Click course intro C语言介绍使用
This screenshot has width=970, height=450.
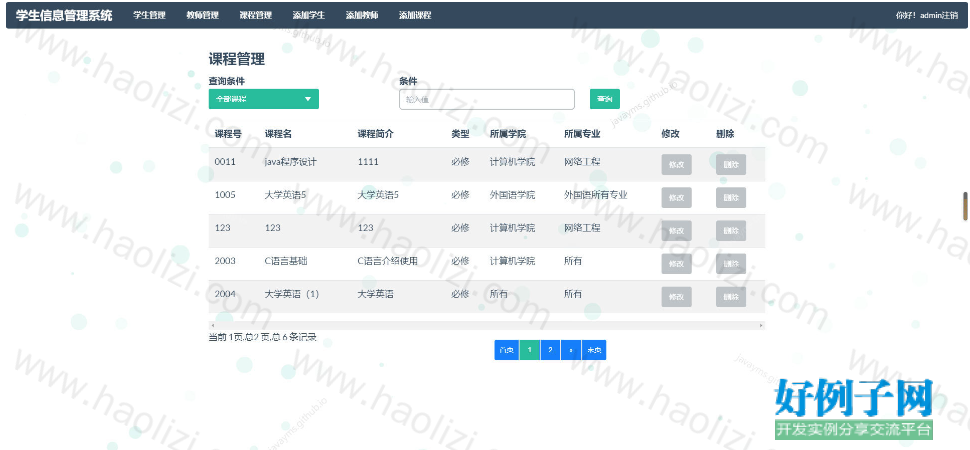click(387, 261)
